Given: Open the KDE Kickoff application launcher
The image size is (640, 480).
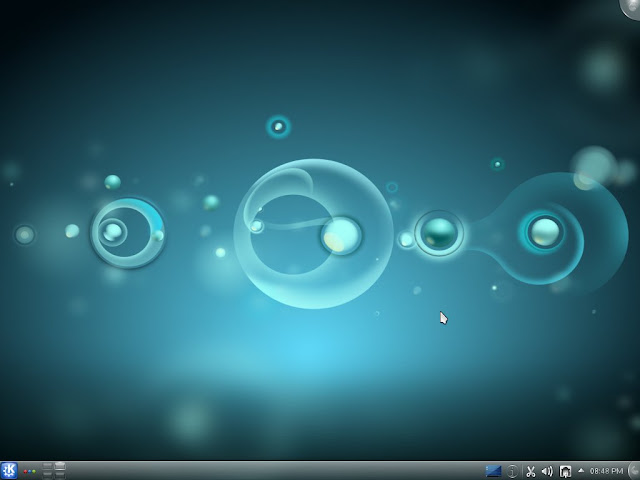Looking at the screenshot, I should (9, 471).
